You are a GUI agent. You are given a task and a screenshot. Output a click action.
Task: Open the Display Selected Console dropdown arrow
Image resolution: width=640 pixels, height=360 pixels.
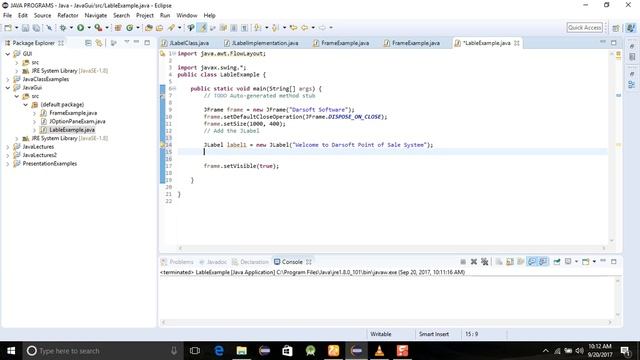(576, 262)
